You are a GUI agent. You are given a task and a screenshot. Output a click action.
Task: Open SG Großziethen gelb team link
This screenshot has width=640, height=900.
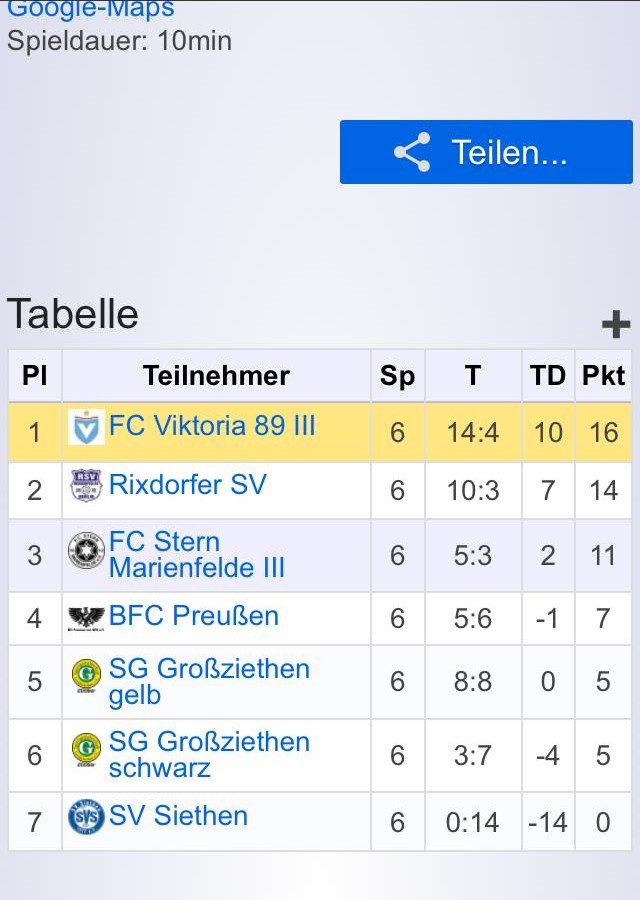[209, 682]
